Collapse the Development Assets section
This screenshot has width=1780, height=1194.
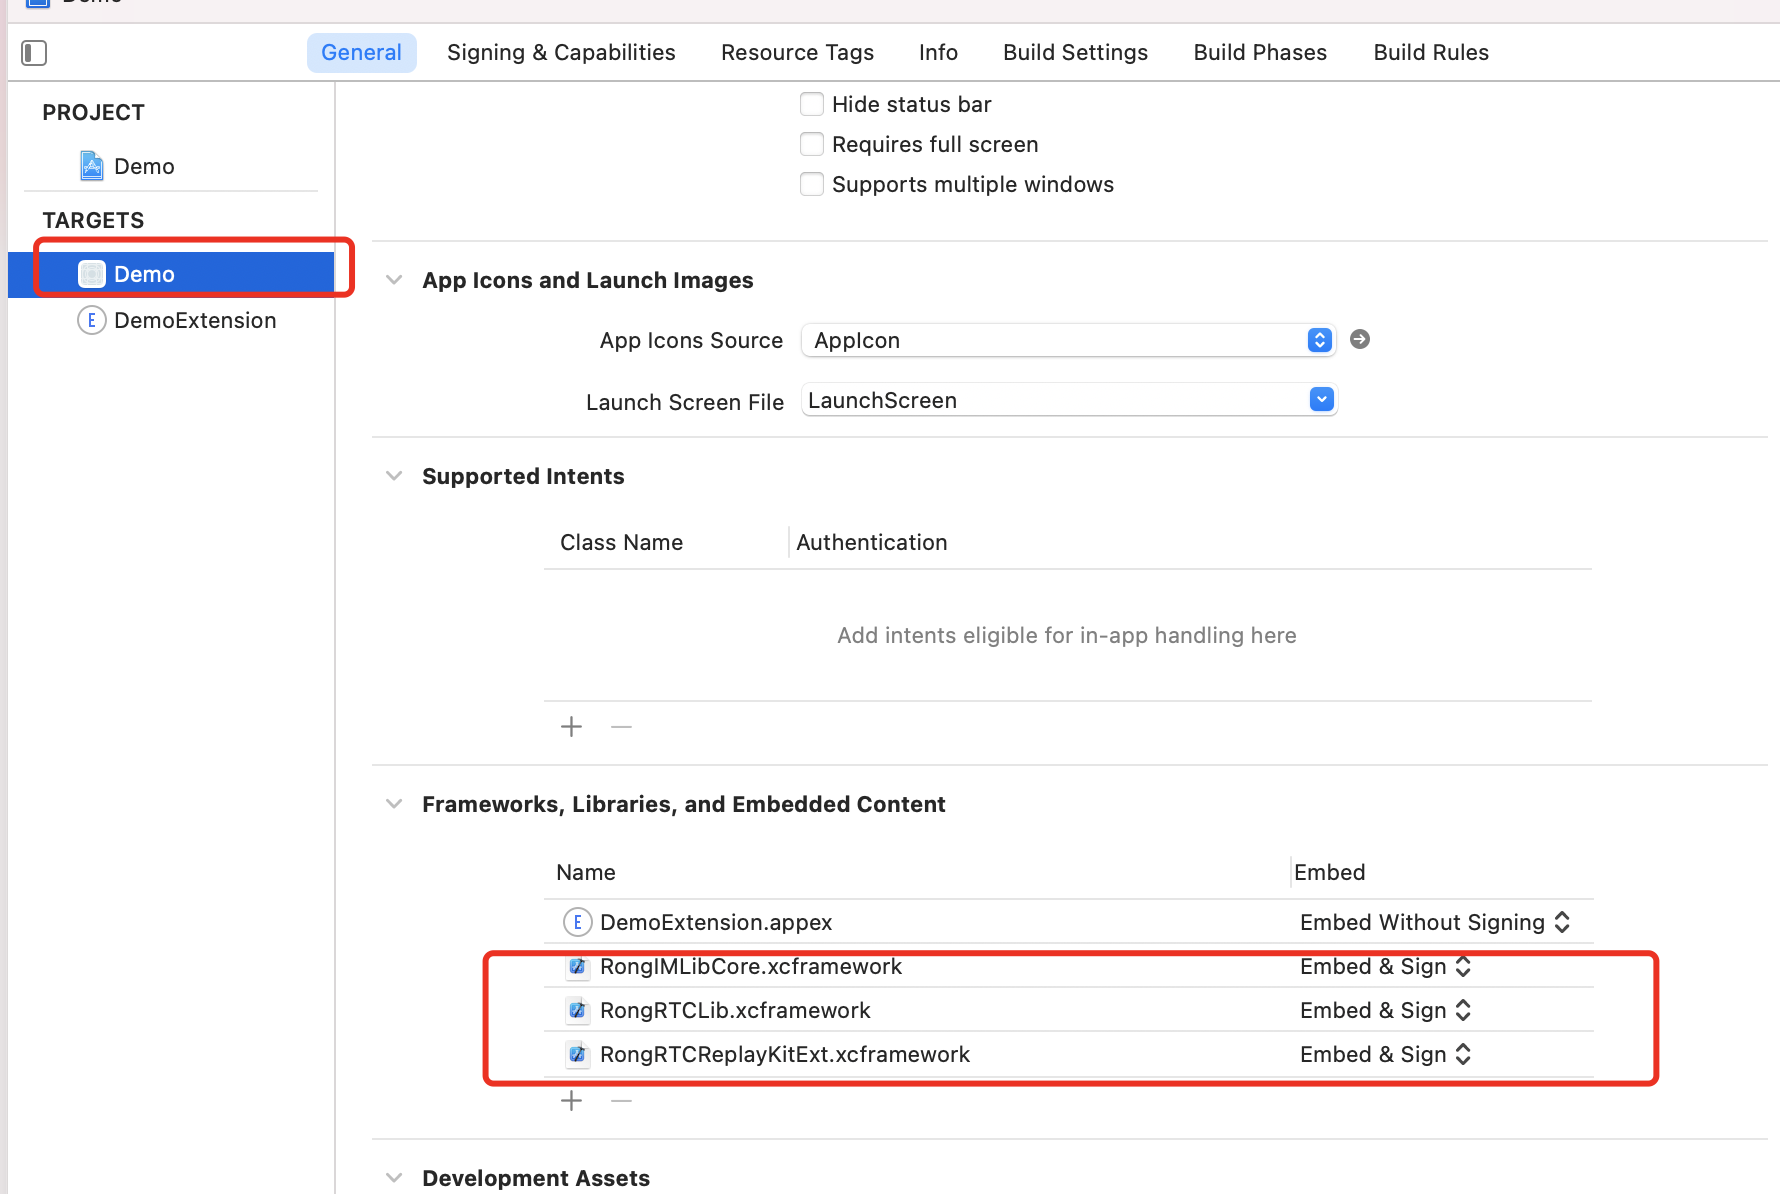tap(395, 1178)
